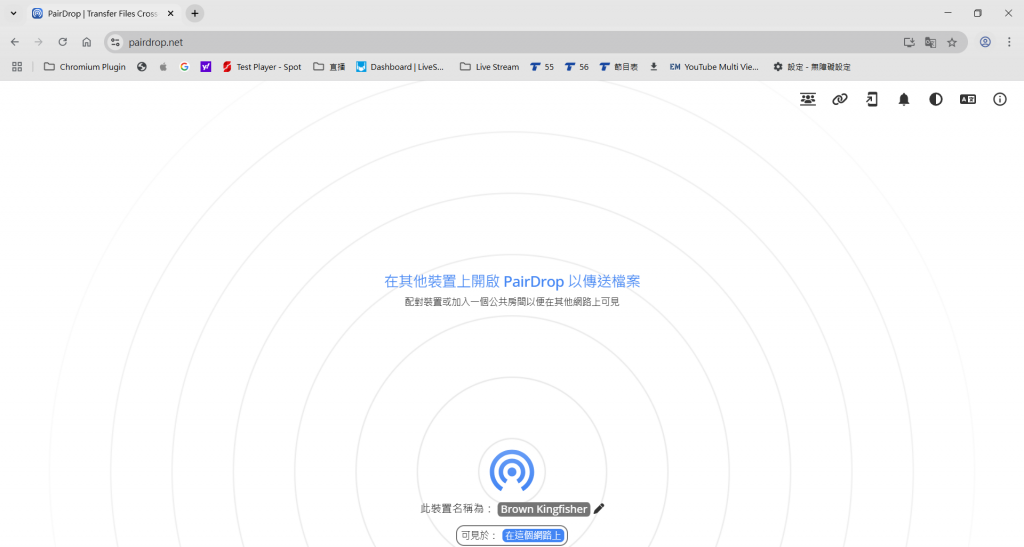Click the 在這個網路上 discovery badge

[x=533, y=535]
